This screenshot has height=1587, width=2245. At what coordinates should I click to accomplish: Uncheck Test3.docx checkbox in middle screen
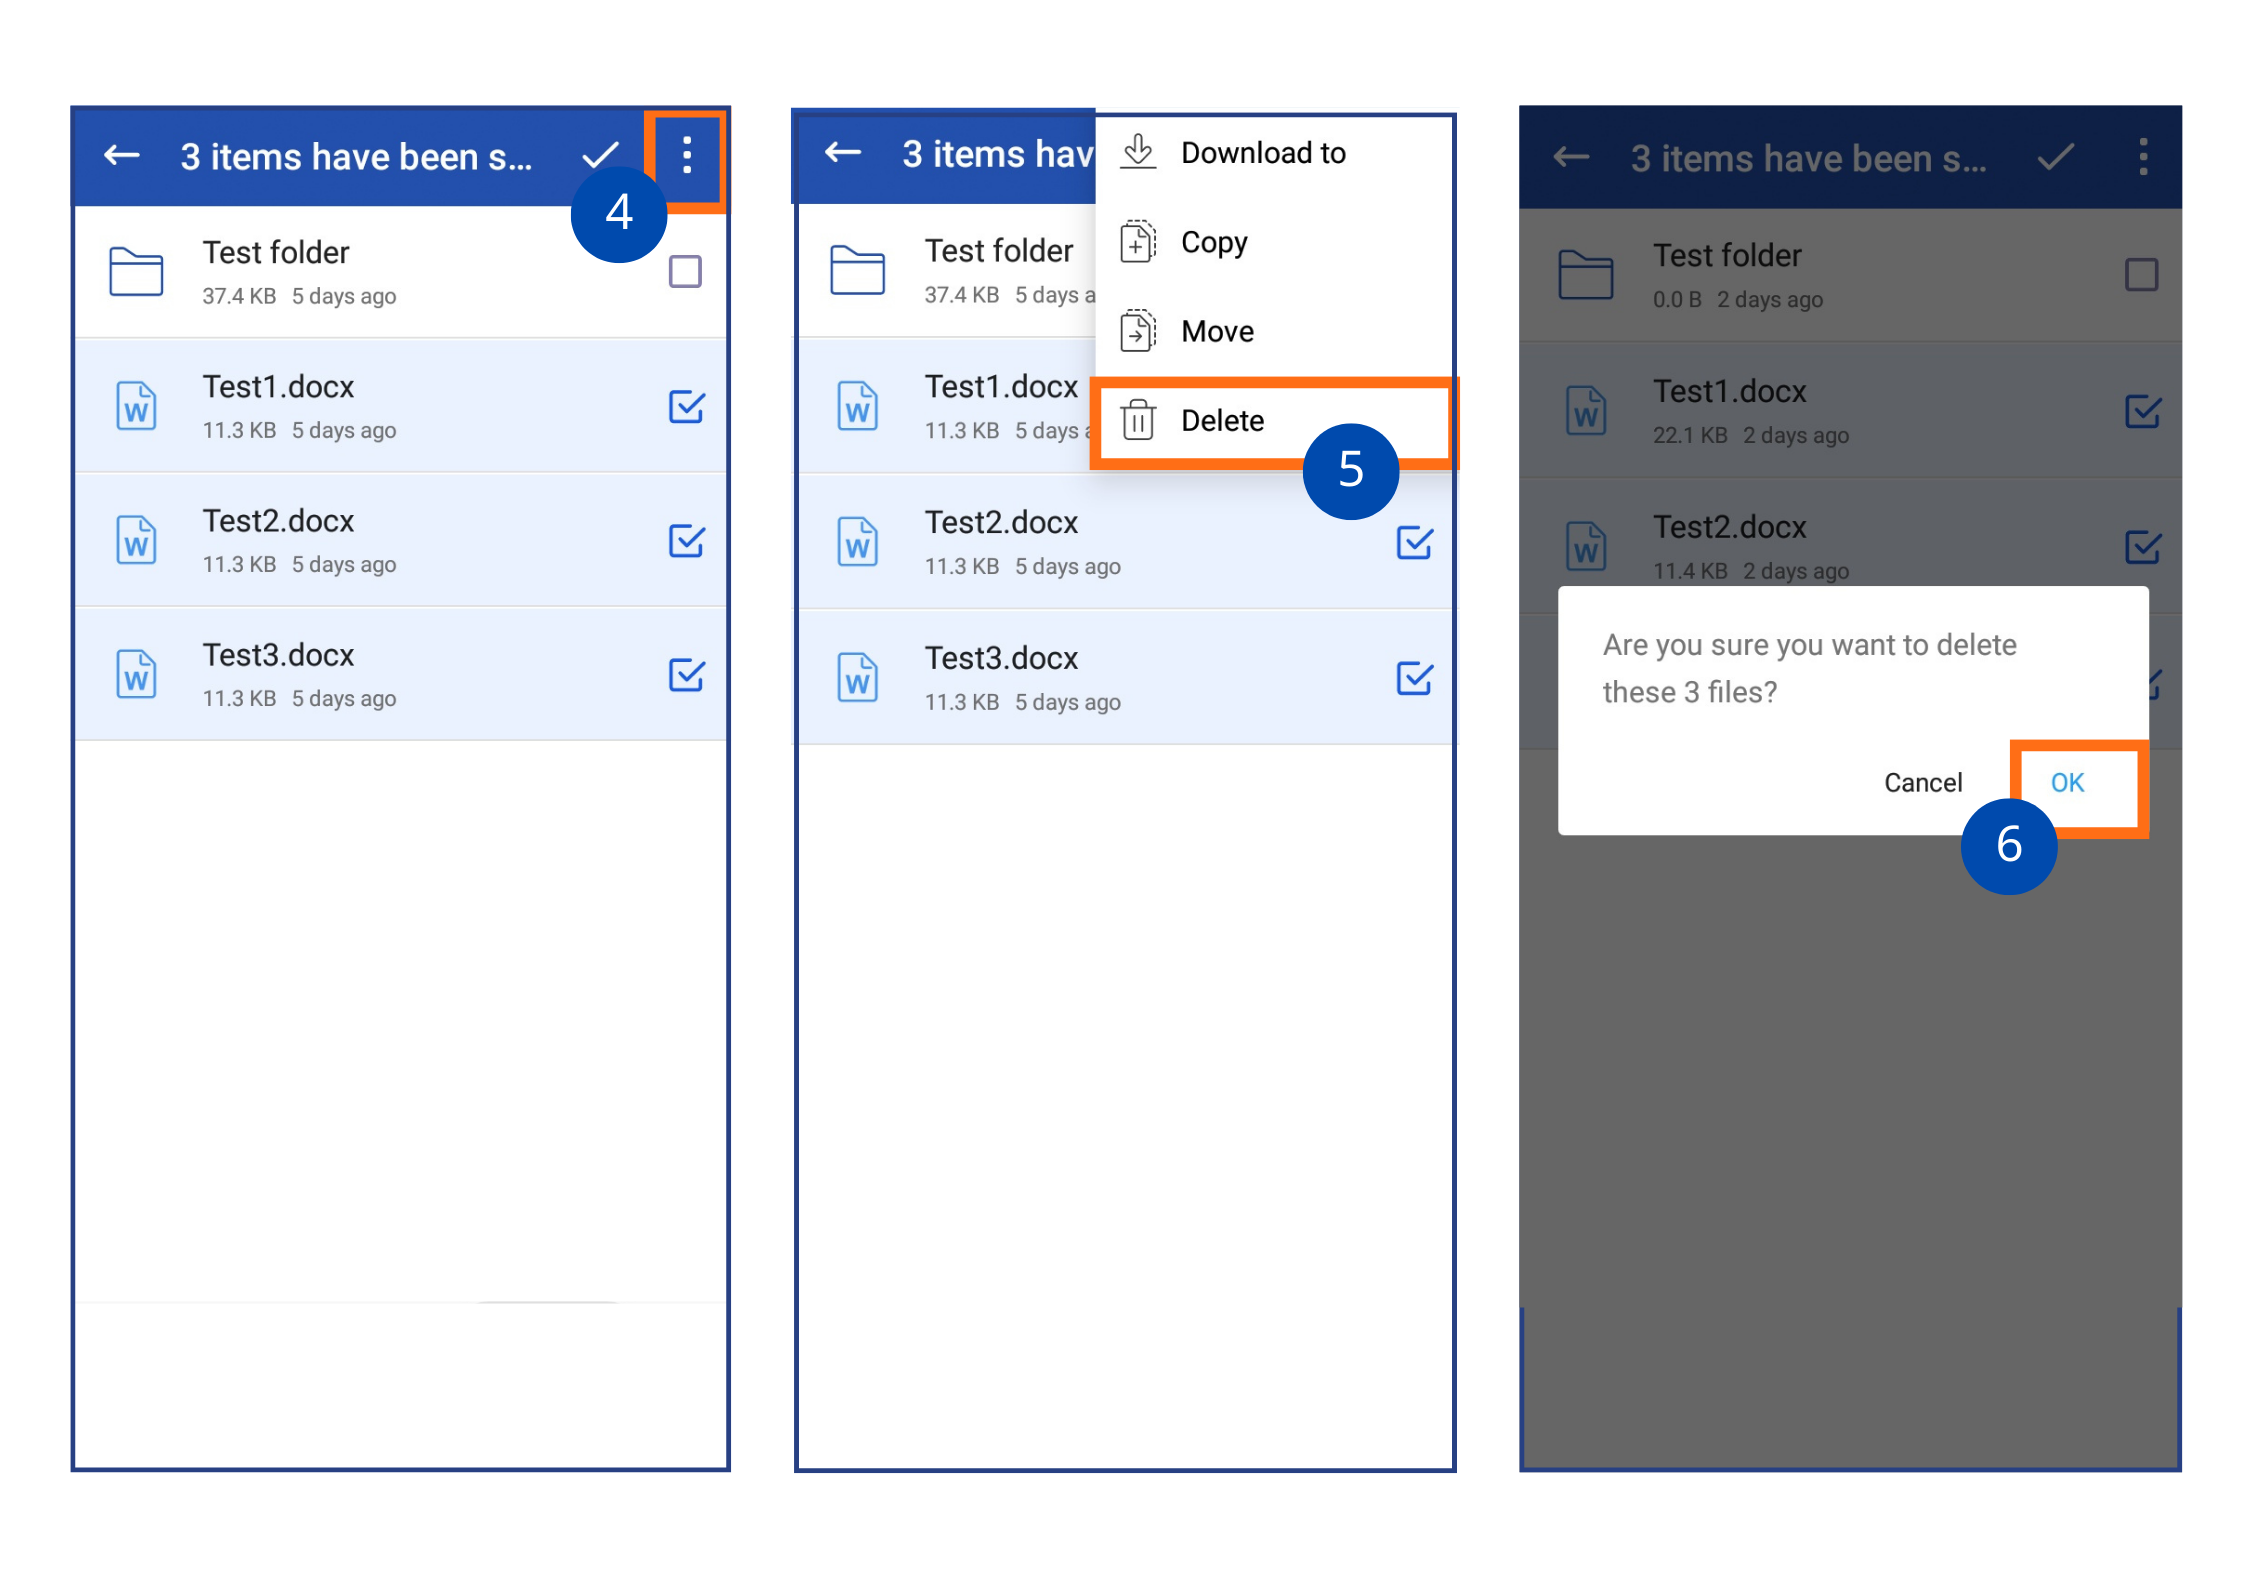click(x=1414, y=678)
